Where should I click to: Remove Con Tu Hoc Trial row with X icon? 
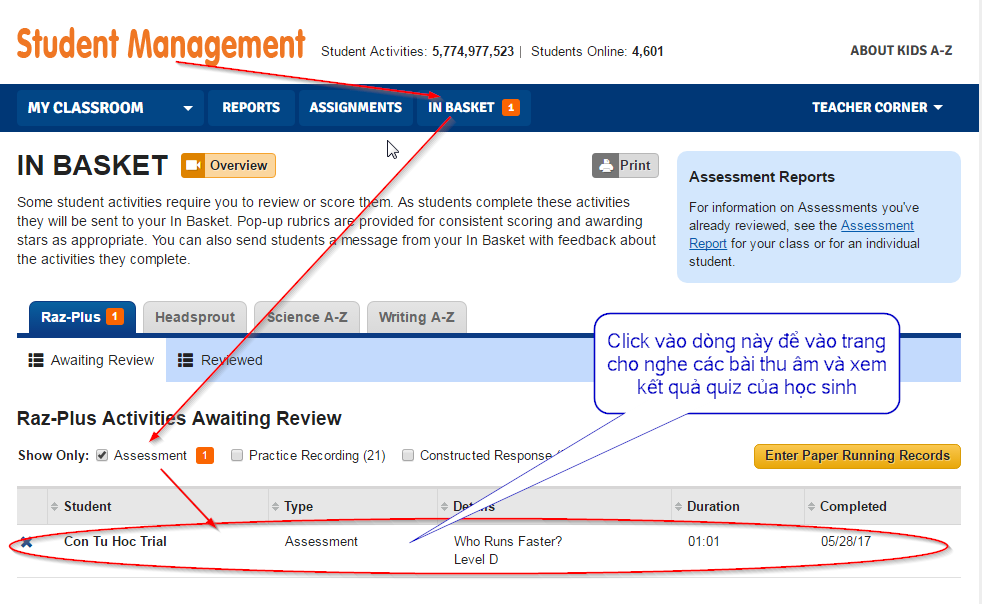26,542
